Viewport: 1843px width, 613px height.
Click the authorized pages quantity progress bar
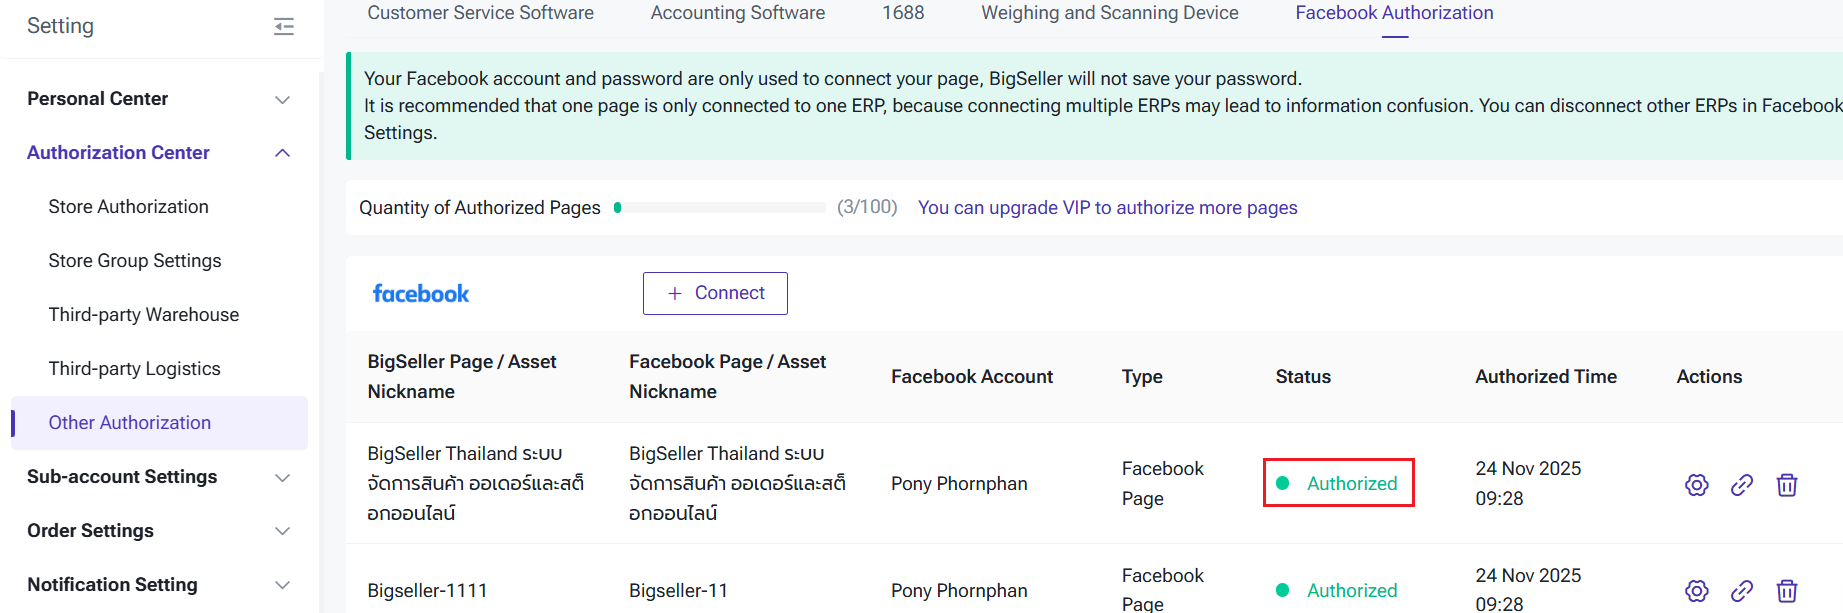coord(720,208)
